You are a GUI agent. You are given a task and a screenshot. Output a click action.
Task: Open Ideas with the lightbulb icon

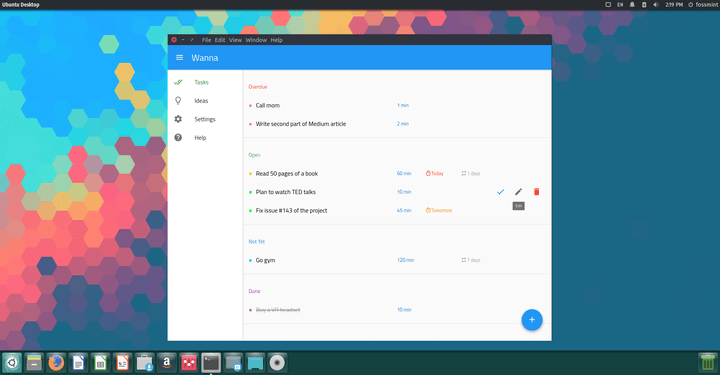tap(201, 101)
